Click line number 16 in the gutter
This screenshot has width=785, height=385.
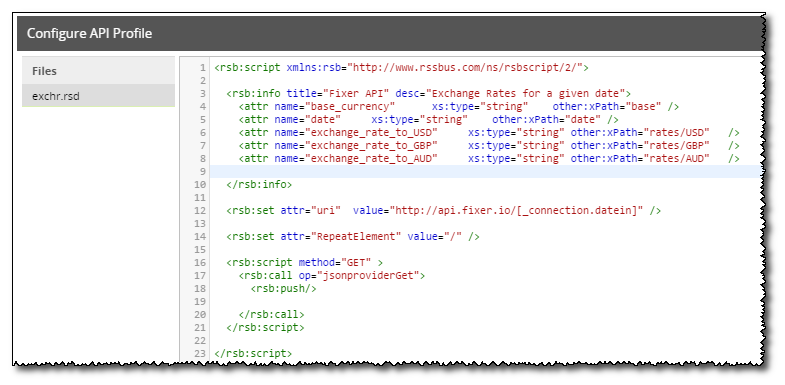(x=200, y=263)
